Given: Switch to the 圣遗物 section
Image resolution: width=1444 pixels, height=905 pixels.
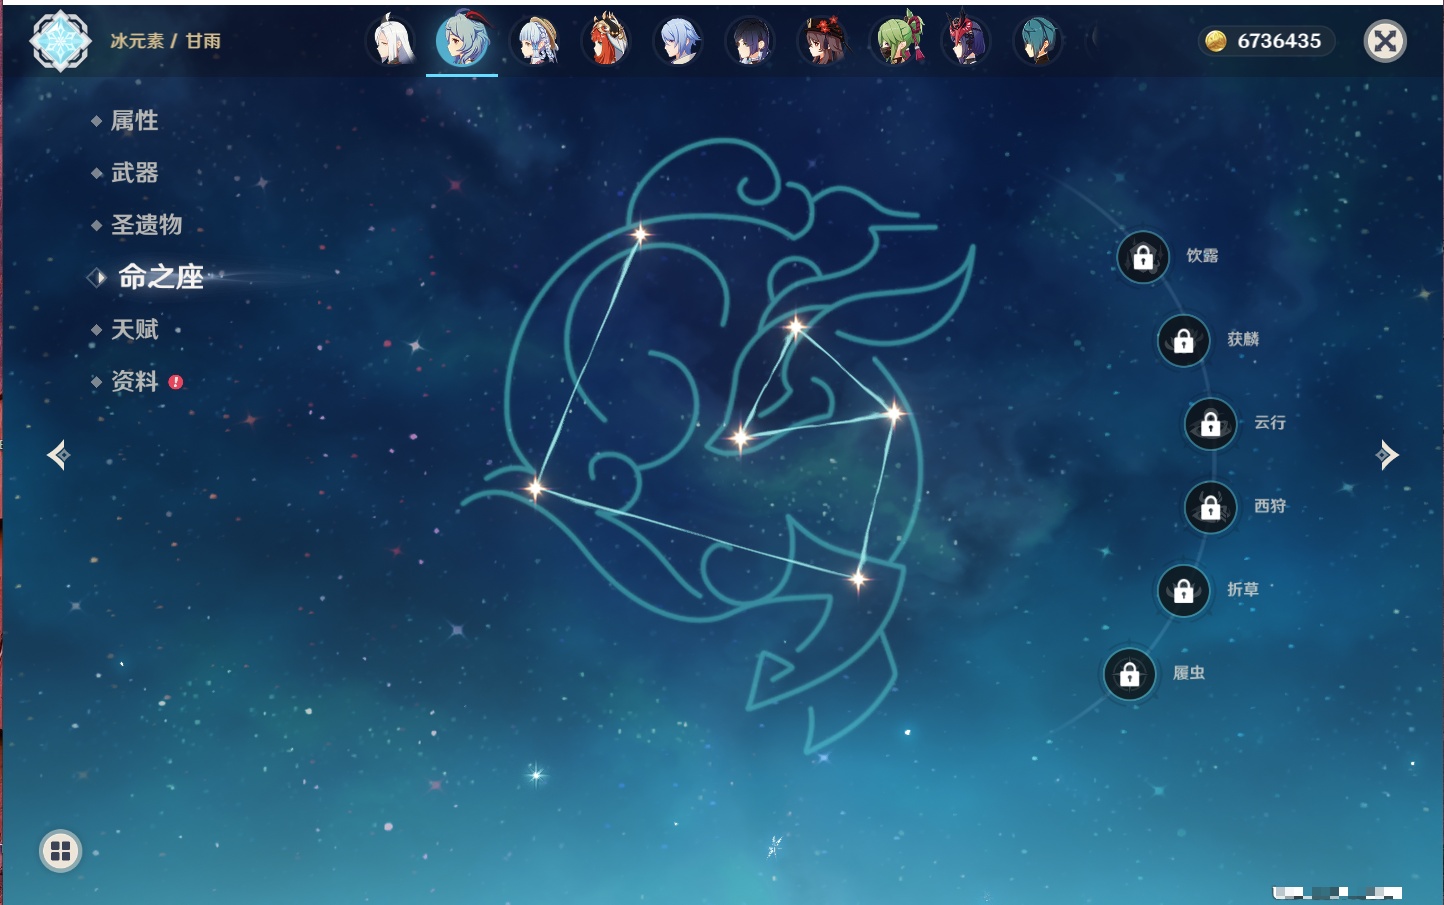Looking at the screenshot, I should [x=146, y=225].
